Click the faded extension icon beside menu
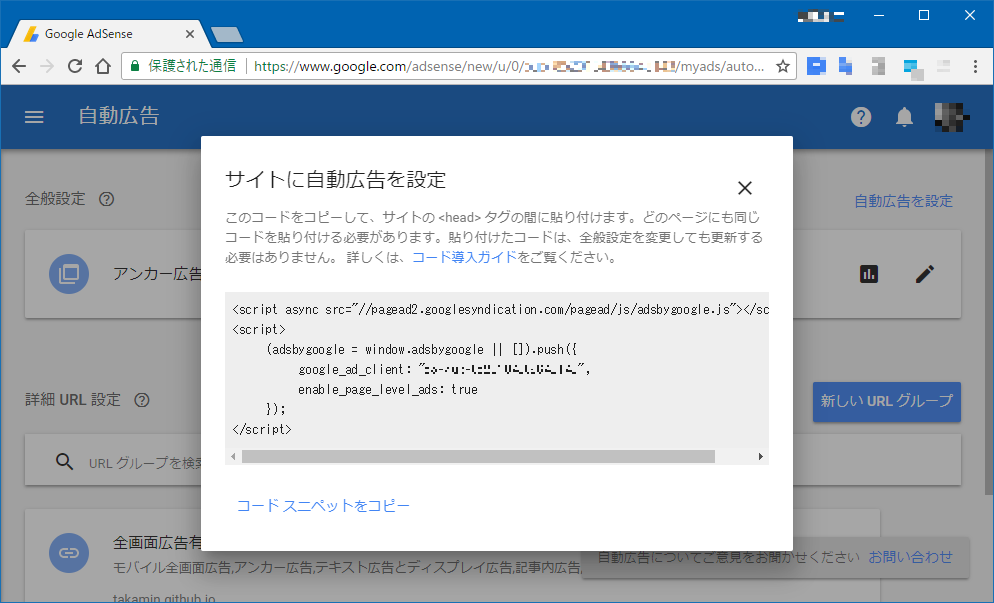 coord(943,66)
